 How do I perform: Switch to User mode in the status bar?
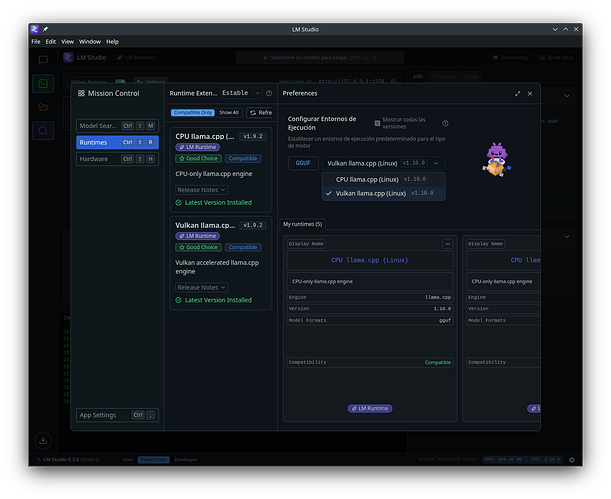coord(127,460)
